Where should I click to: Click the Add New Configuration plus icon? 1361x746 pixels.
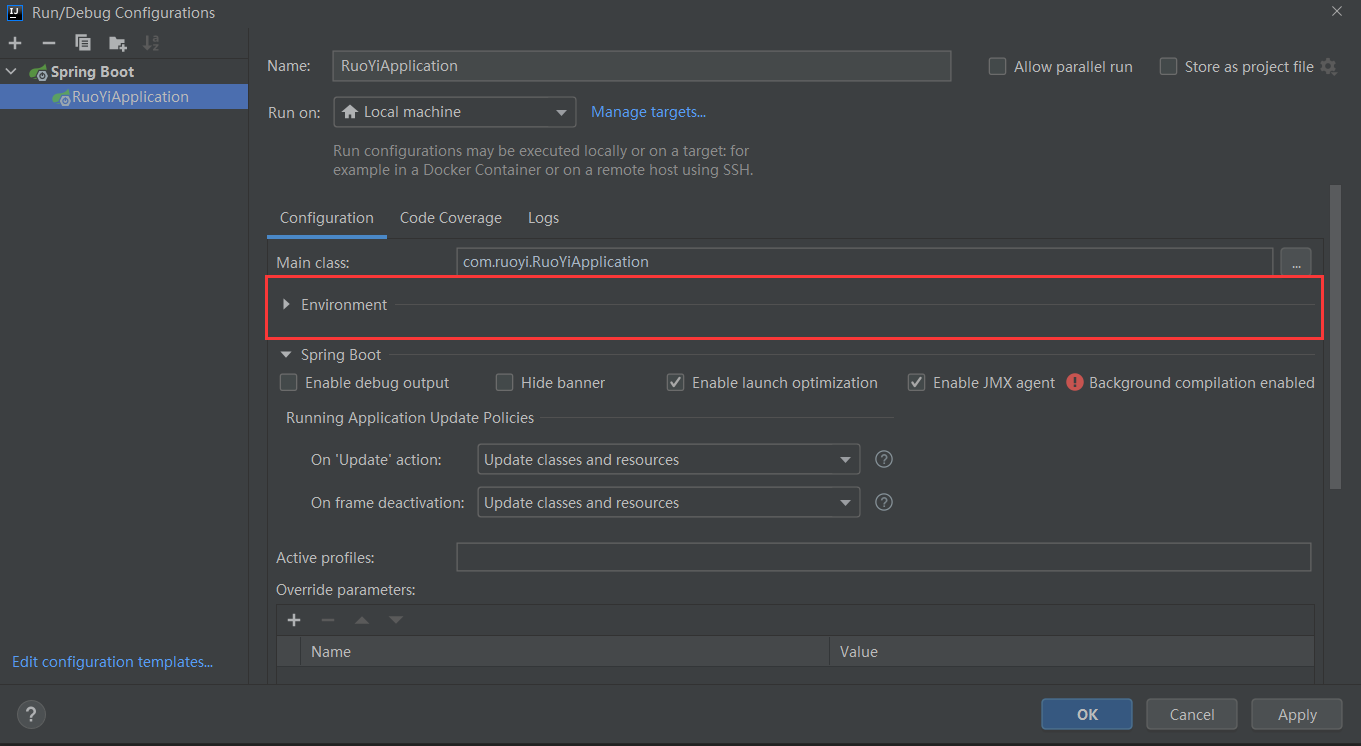coord(15,43)
